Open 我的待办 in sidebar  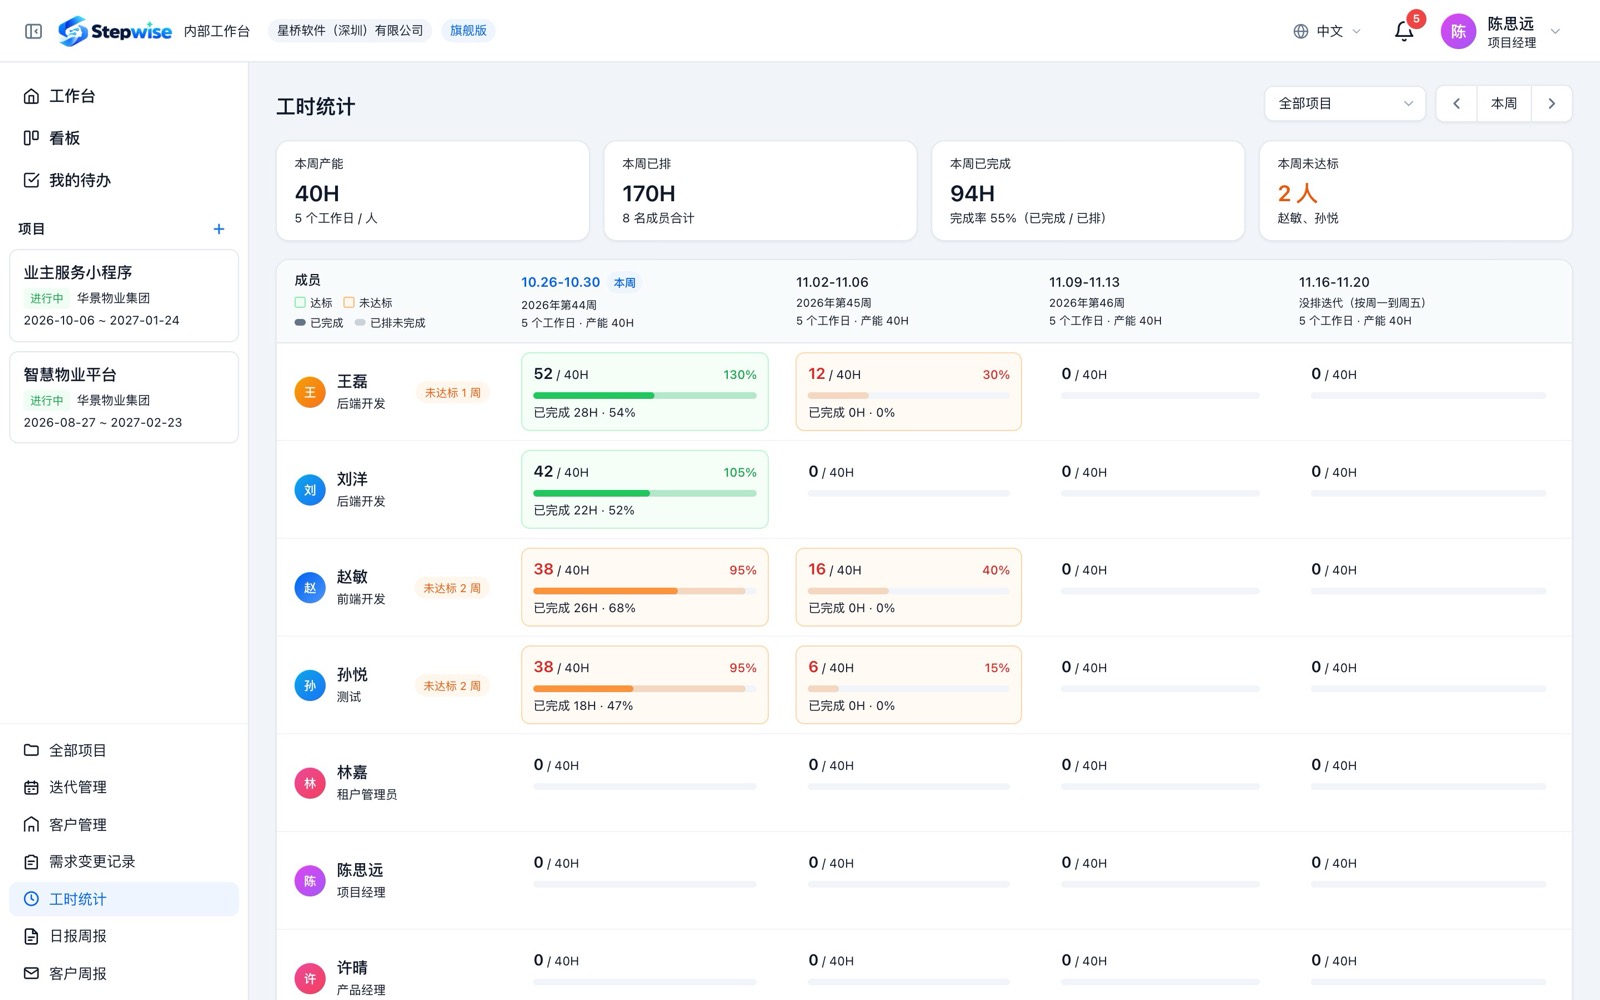tap(124, 180)
